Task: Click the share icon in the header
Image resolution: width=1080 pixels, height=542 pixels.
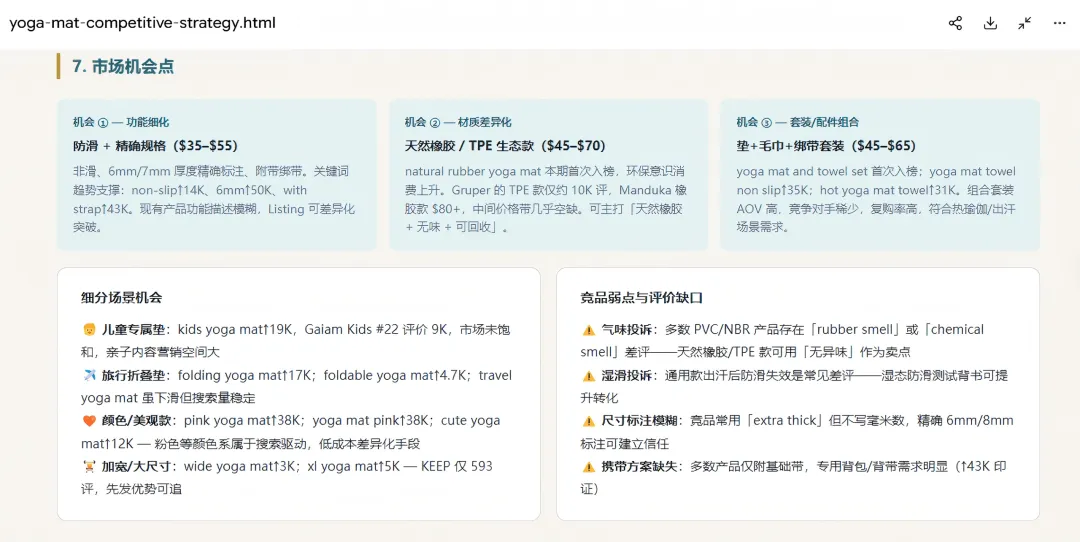Action: pyautogui.click(x=955, y=23)
